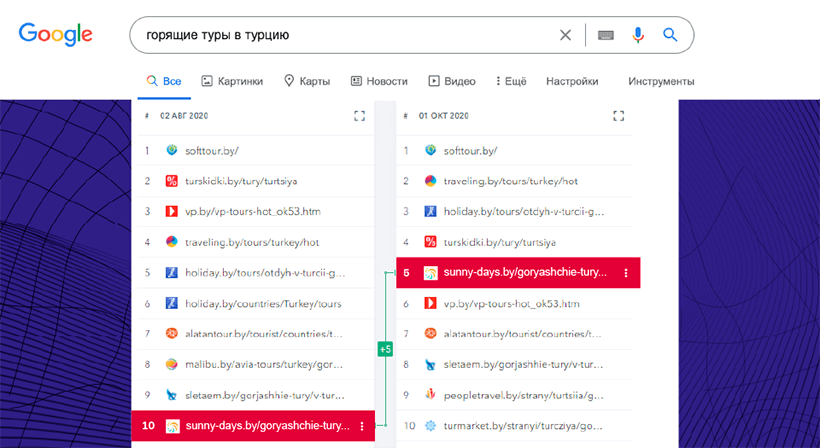Start voice search with microphone icon
This screenshot has height=448, width=820.
tap(637, 35)
